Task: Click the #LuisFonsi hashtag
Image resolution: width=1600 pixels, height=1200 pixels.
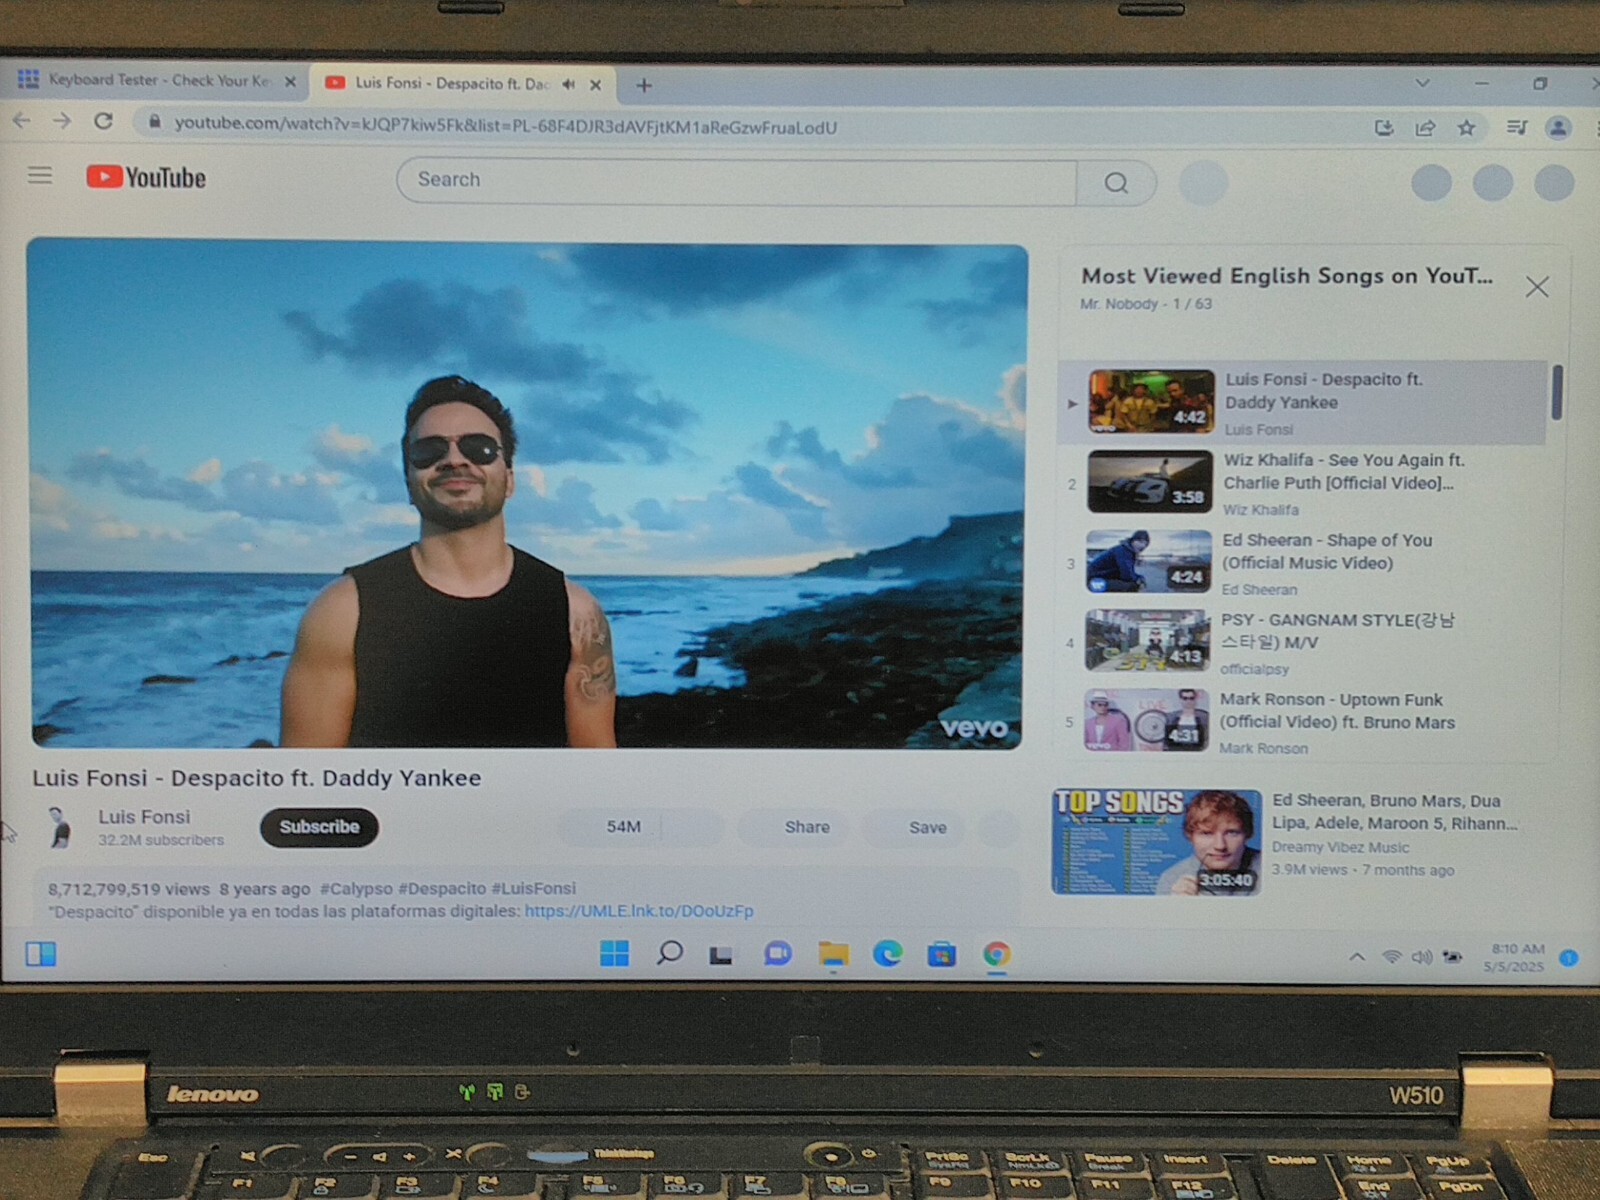Action: click(x=533, y=888)
